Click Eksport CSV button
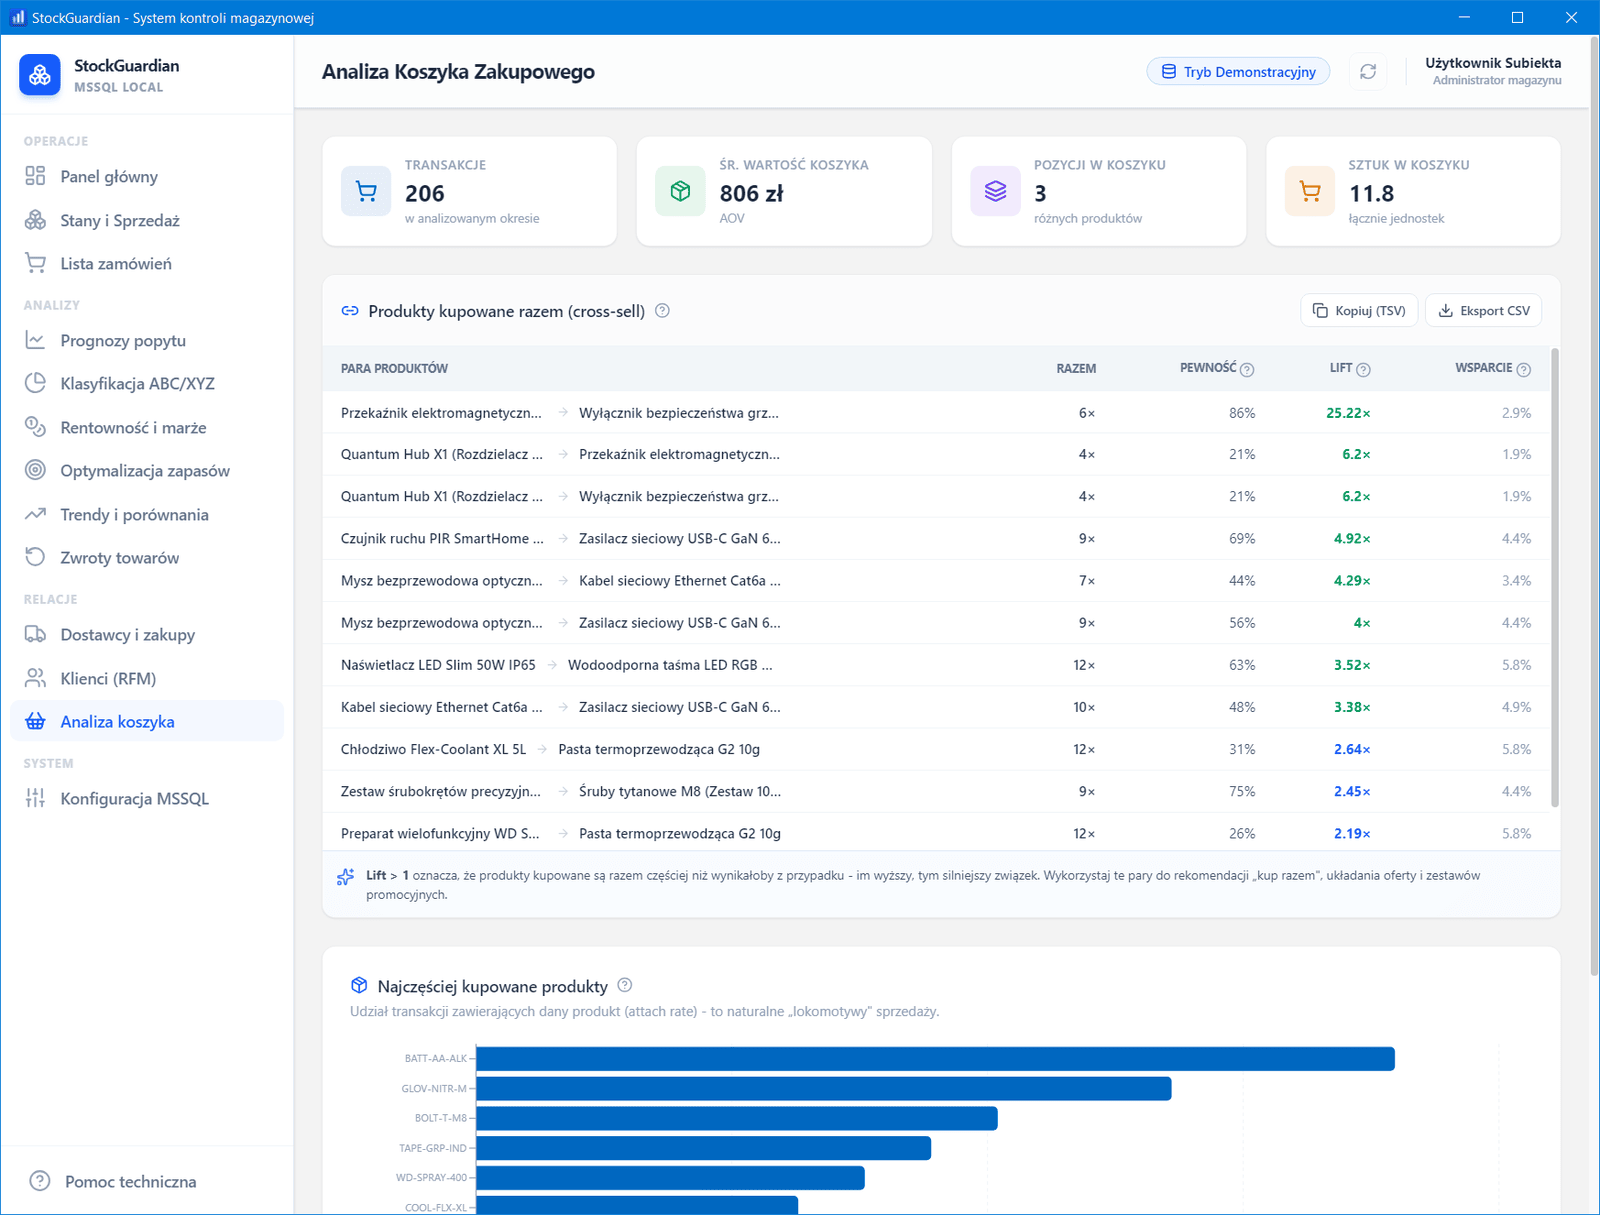The width and height of the screenshot is (1600, 1215). click(1484, 311)
